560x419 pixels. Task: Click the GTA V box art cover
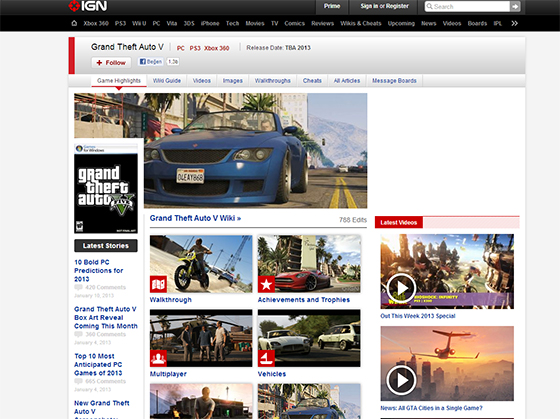[x=106, y=189]
